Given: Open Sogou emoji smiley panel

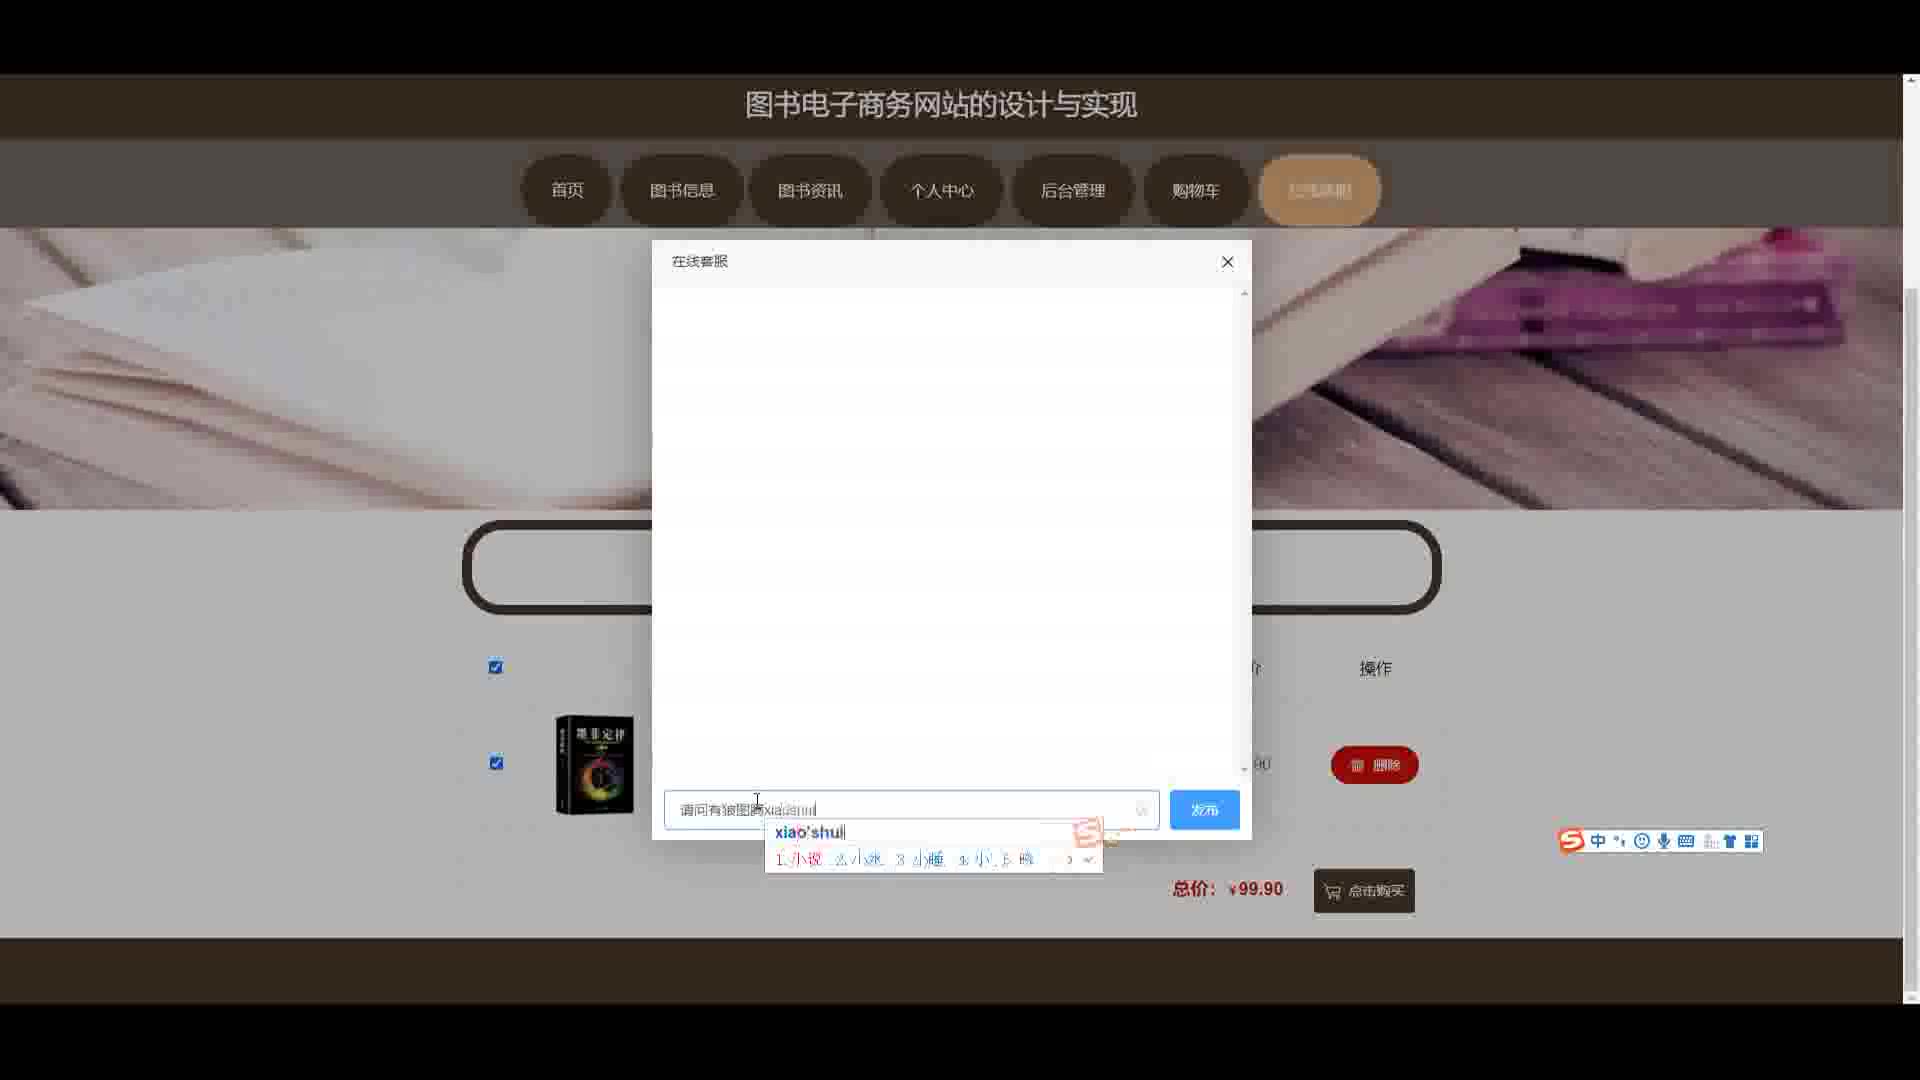Looking at the screenshot, I should 1642,841.
